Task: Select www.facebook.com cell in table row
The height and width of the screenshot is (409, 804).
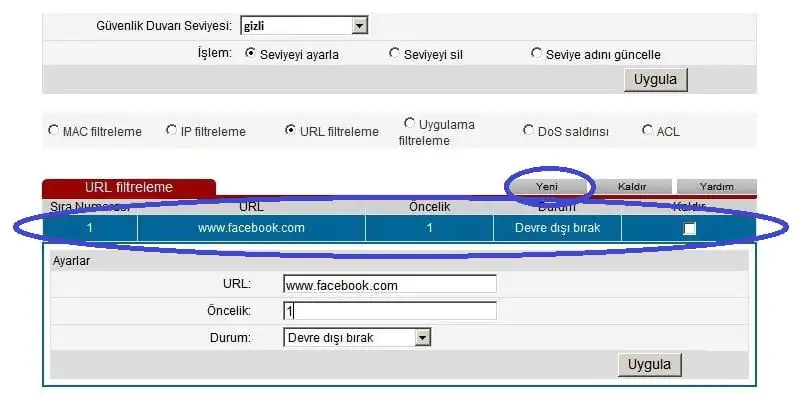Action: [x=251, y=228]
